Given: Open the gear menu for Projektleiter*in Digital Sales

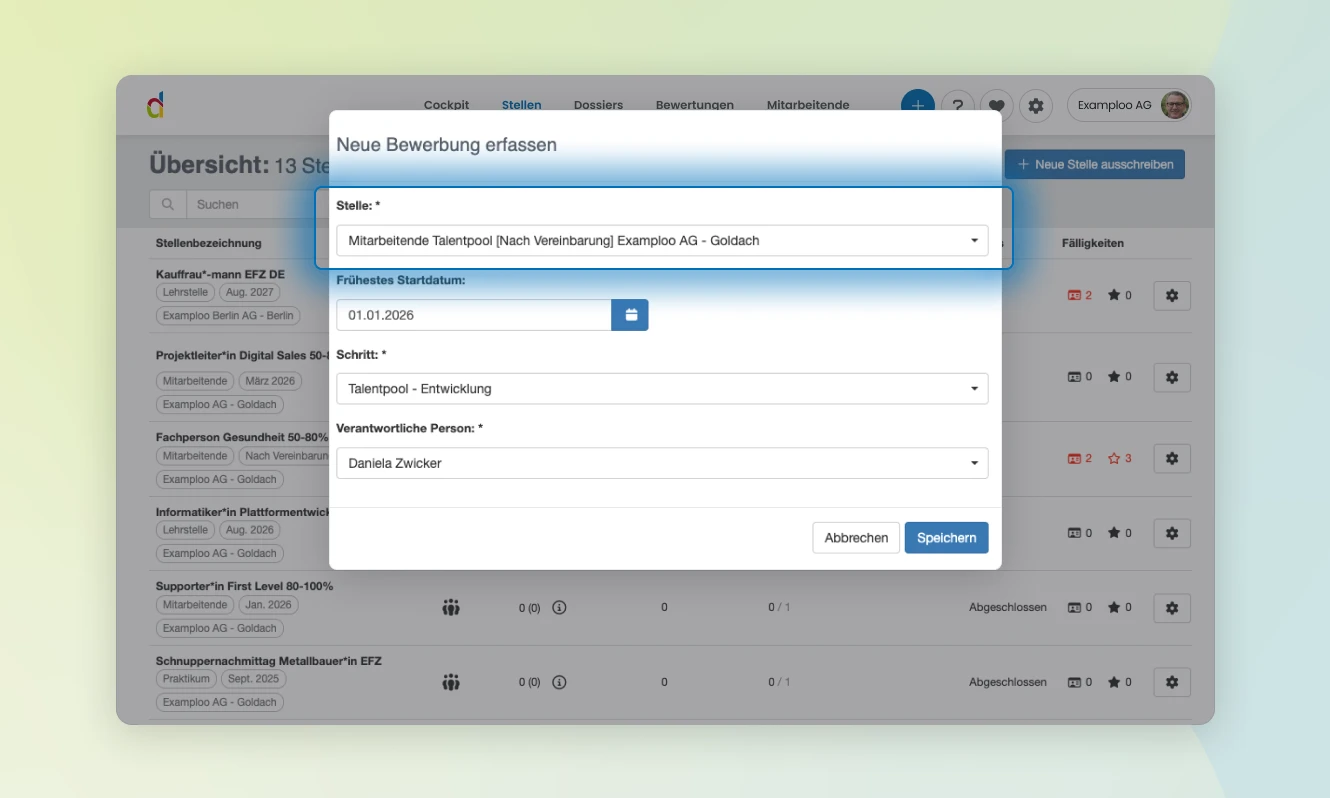Looking at the screenshot, I should (1172, 377).
